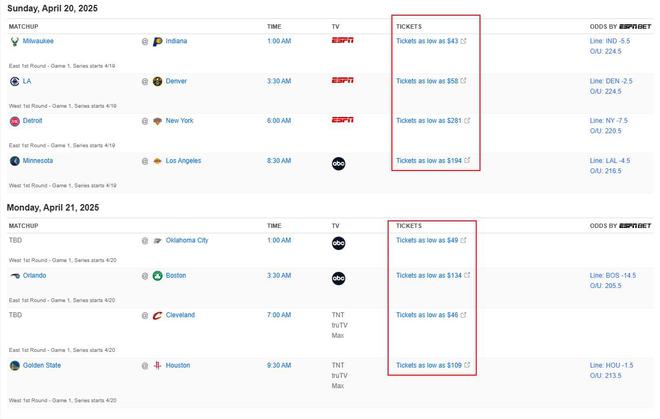
Task: Click the Houston Rockets team logo
Action: (157, 366)
